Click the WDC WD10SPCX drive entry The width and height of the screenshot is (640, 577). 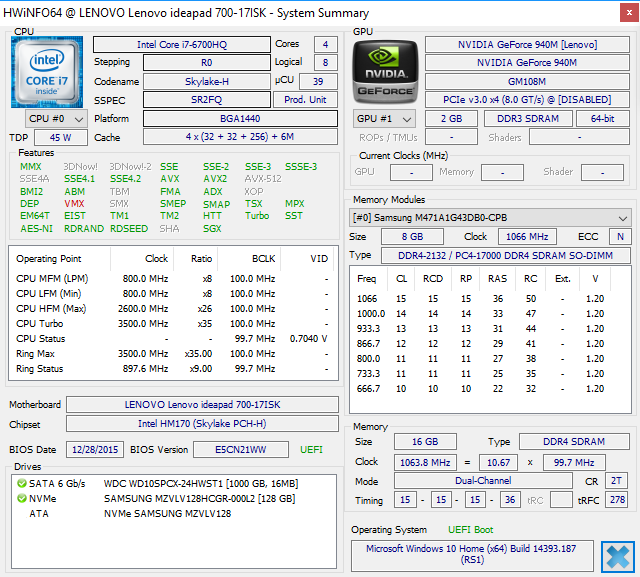tap(199, 484)
